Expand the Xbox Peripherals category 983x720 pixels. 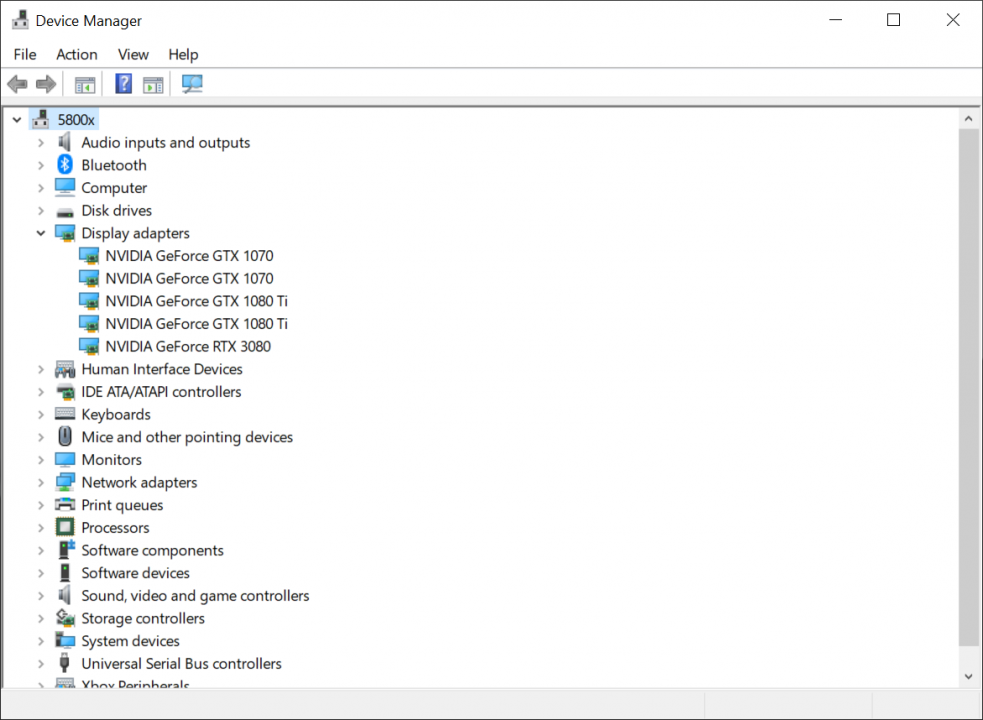(41, 685)
